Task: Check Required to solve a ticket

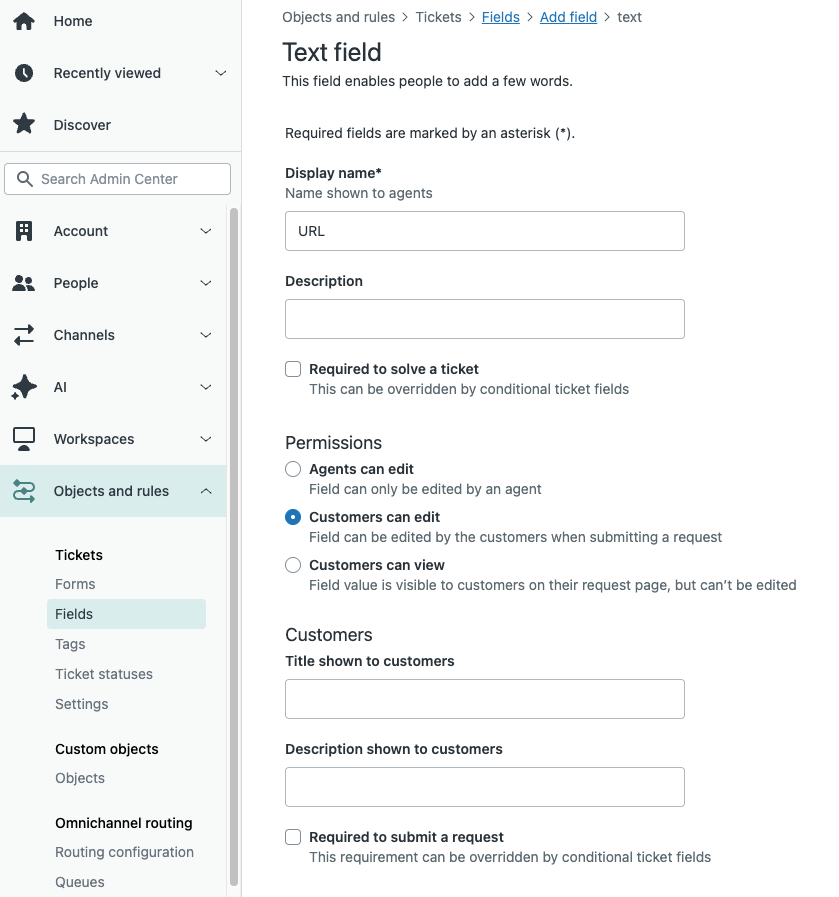Action: pos(293,369)
